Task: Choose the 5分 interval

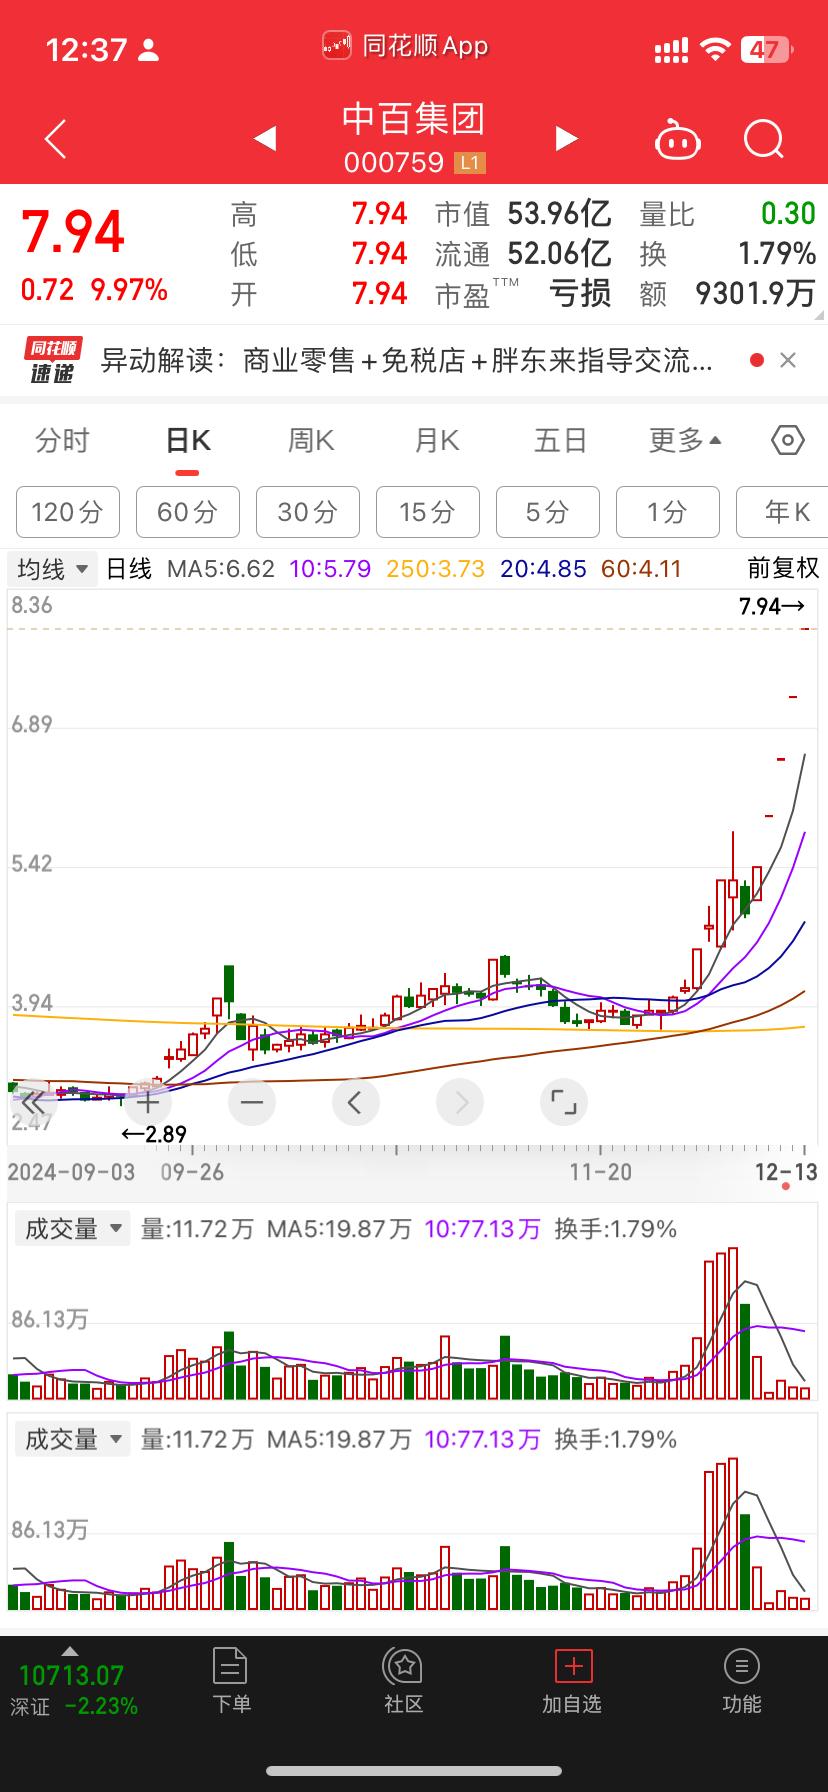Action: [548, 512]
